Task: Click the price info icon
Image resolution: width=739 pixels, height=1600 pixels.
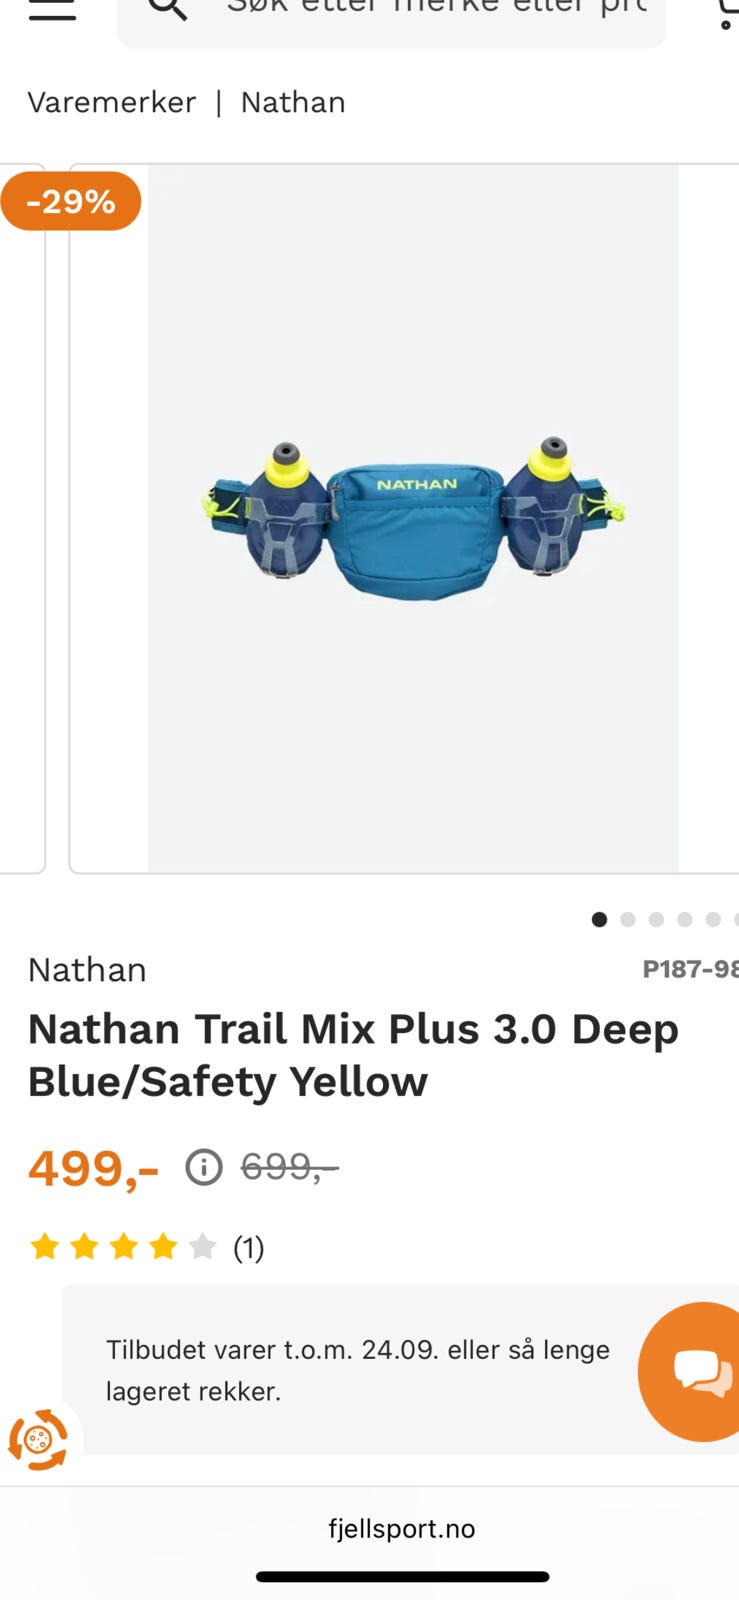Action: click(x=204, y=1167)
